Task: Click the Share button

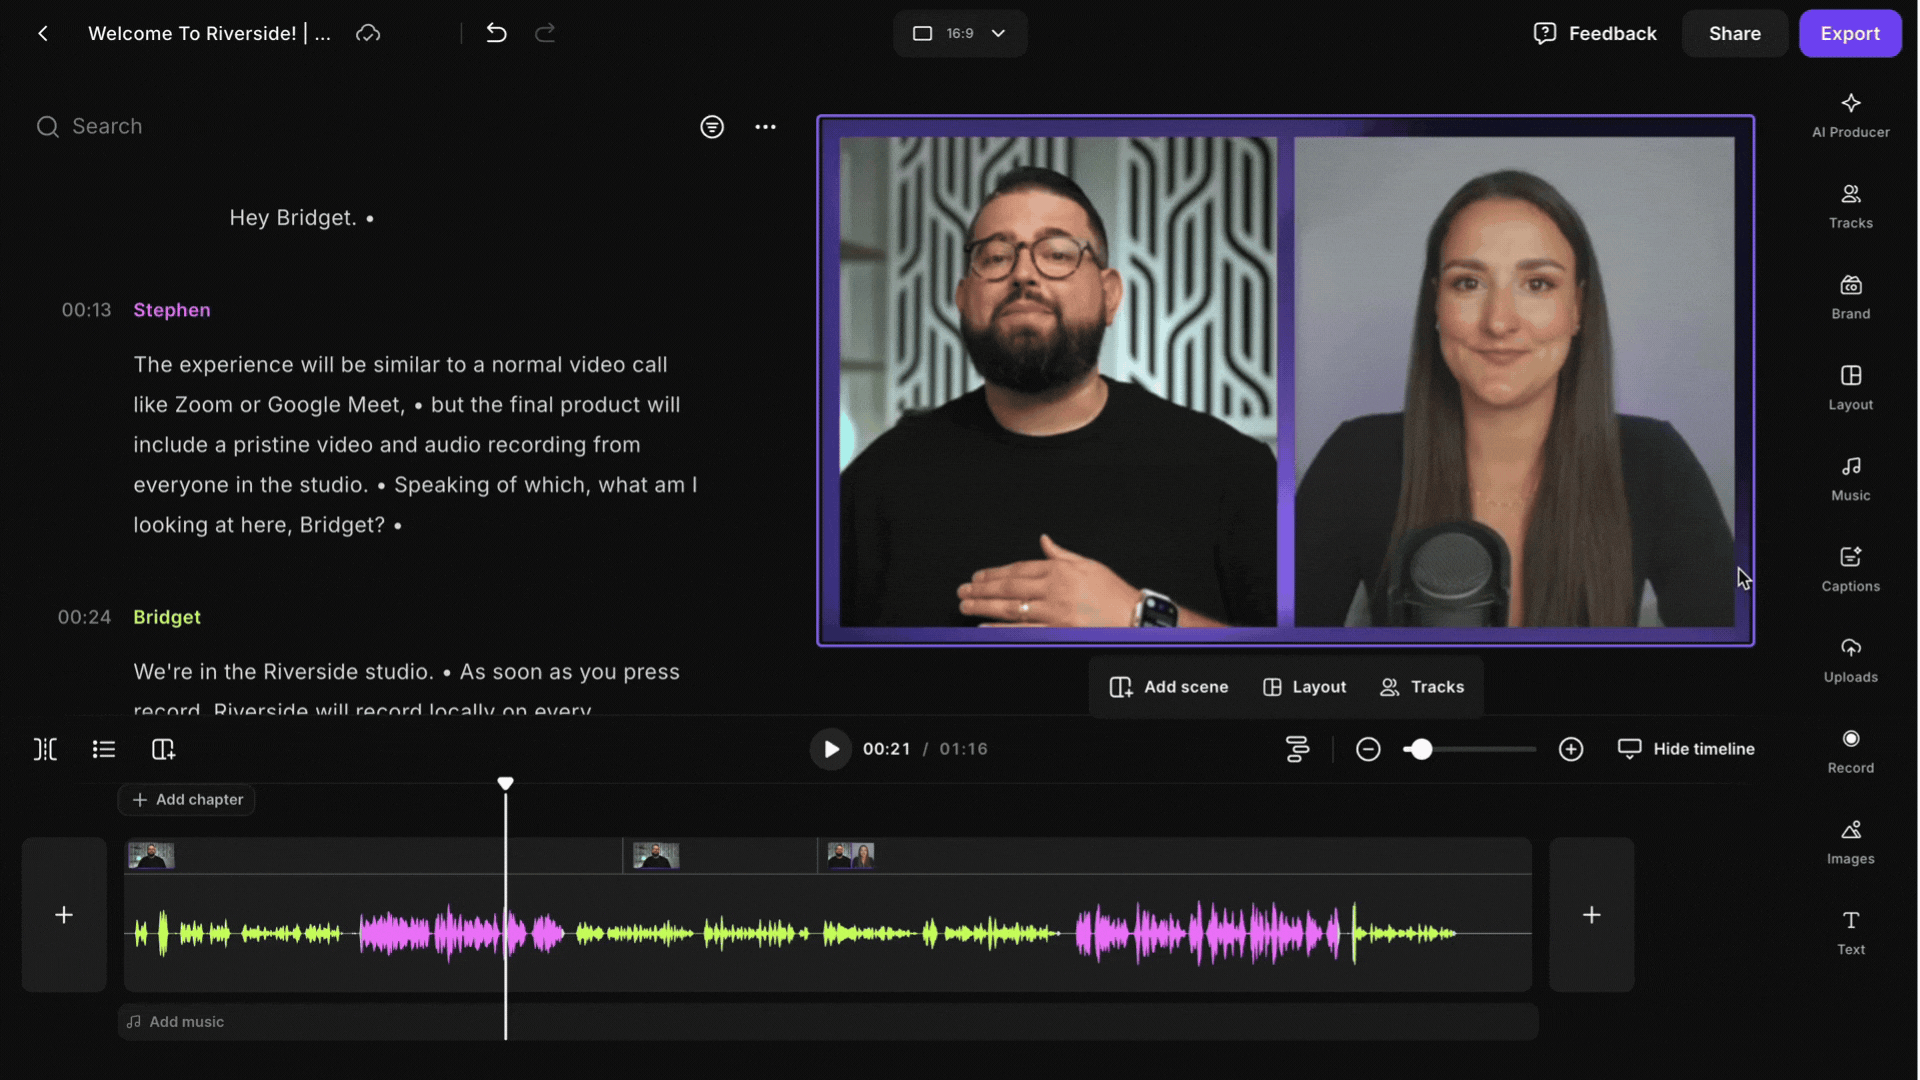Action: coord(1734,33)
